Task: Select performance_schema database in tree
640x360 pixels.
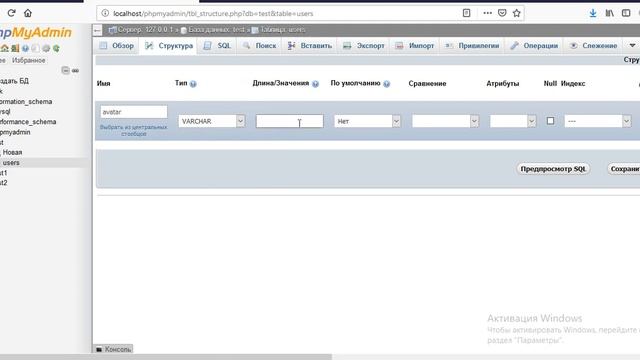Action: 28,122
